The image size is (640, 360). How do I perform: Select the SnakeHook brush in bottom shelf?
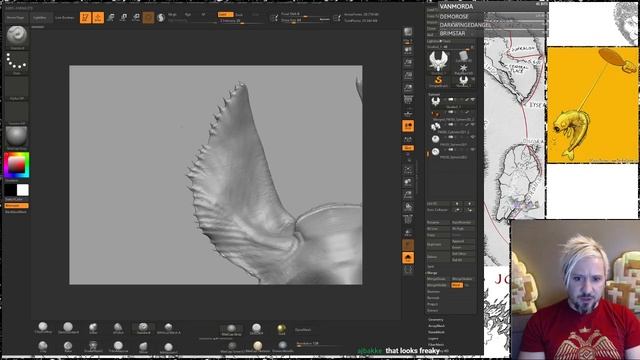(93, 347)
